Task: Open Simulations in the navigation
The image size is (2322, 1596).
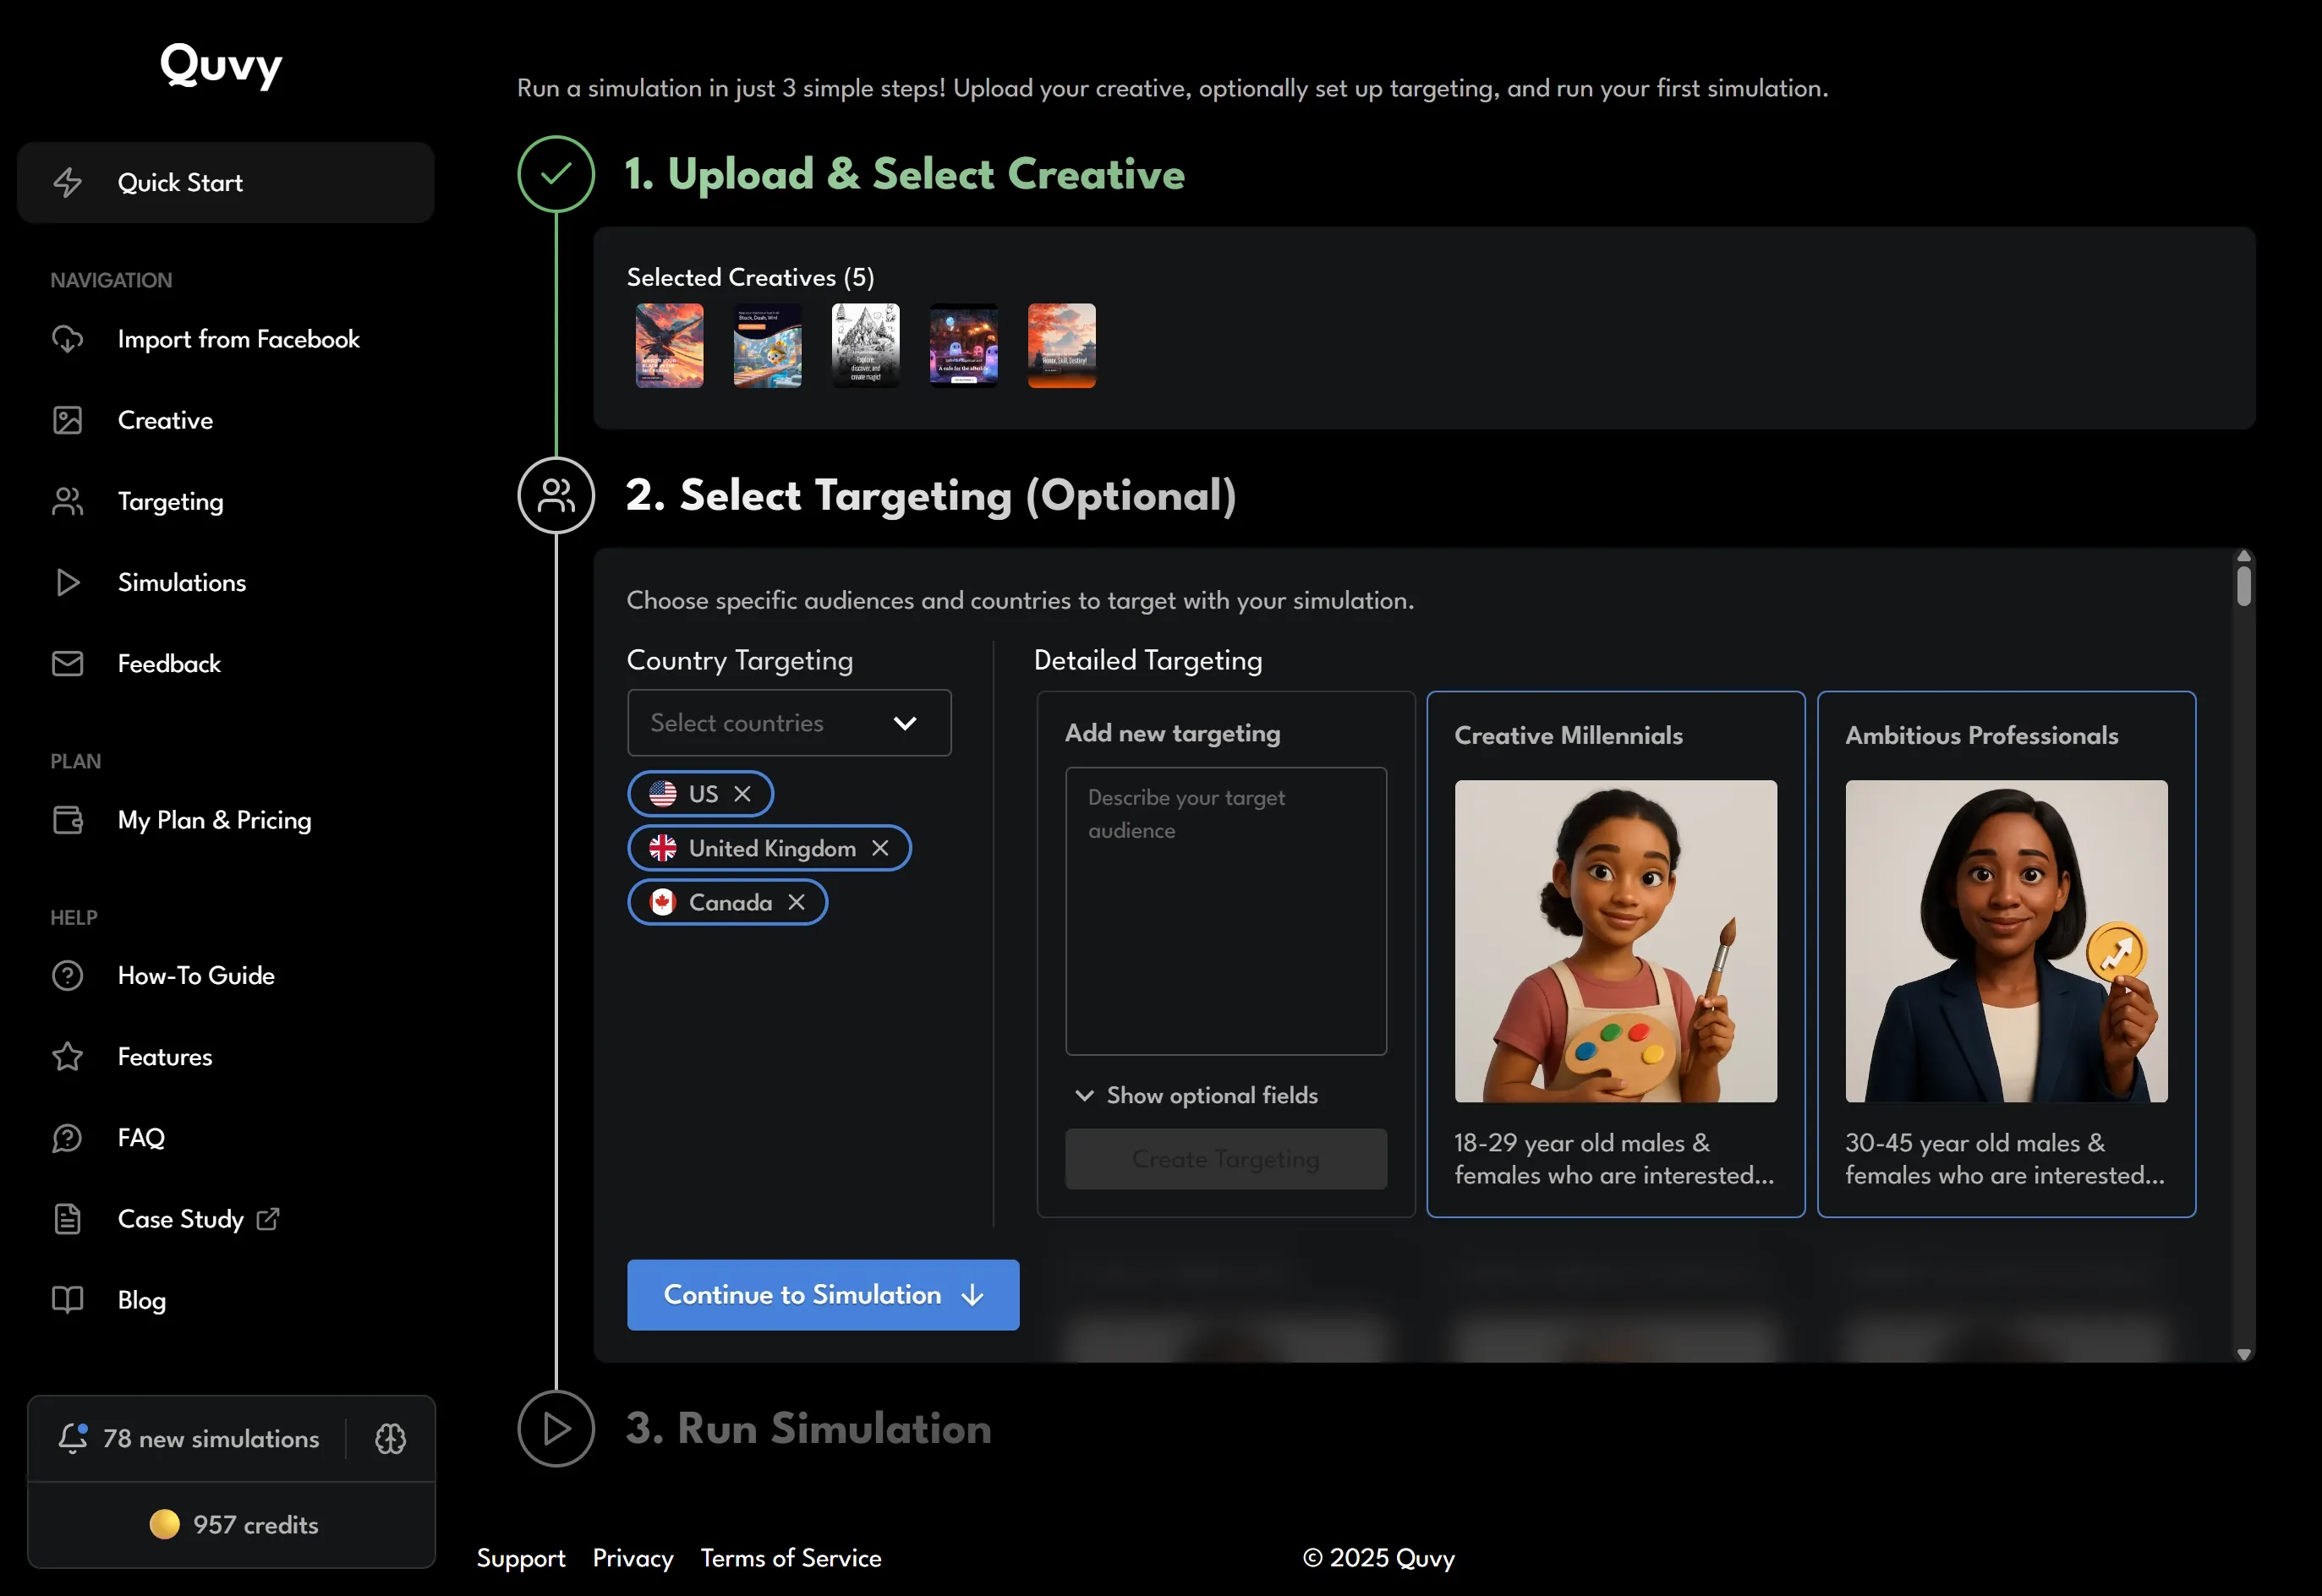Action: [x=181, y=582]
